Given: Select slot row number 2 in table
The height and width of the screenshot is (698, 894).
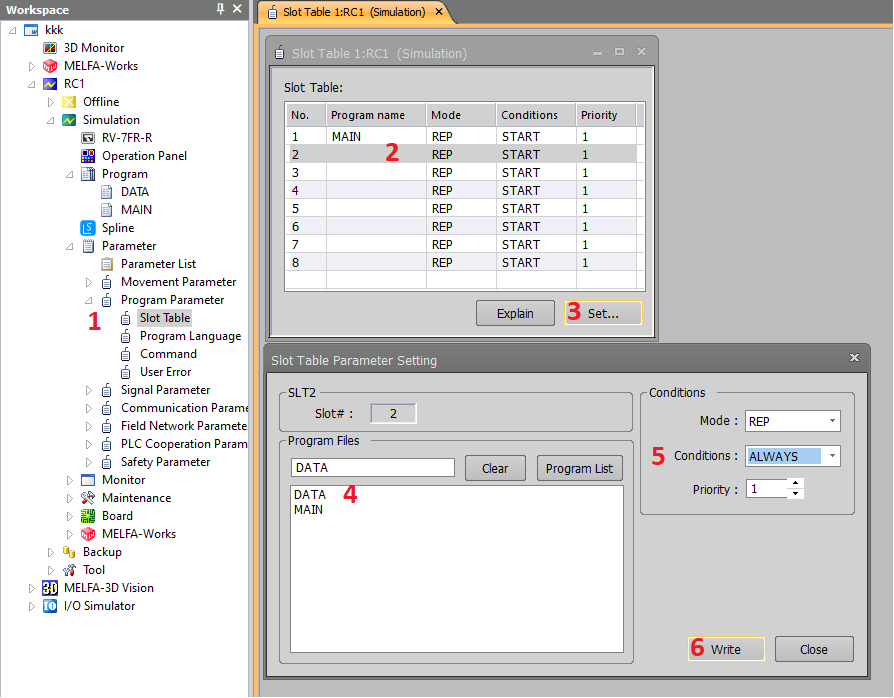Looking at the screenshot, I should tap(461, 155).
